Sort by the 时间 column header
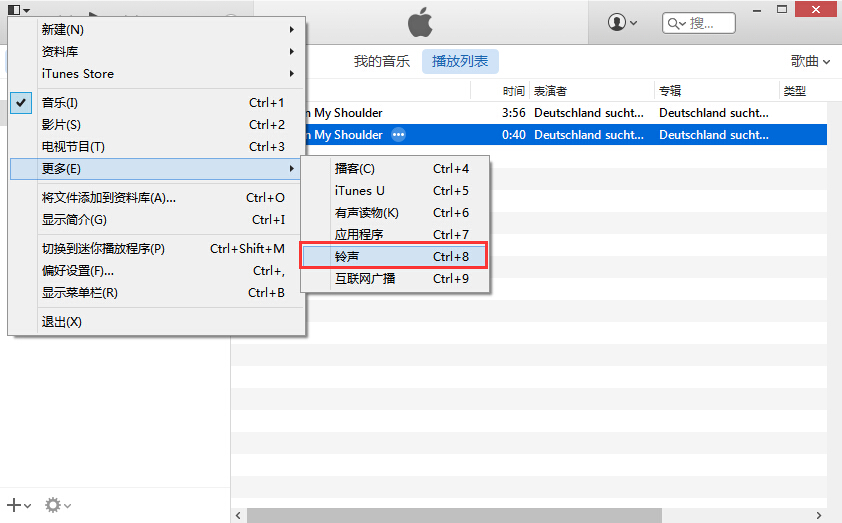This screenshot has height=523, width=842. [513, 91]
